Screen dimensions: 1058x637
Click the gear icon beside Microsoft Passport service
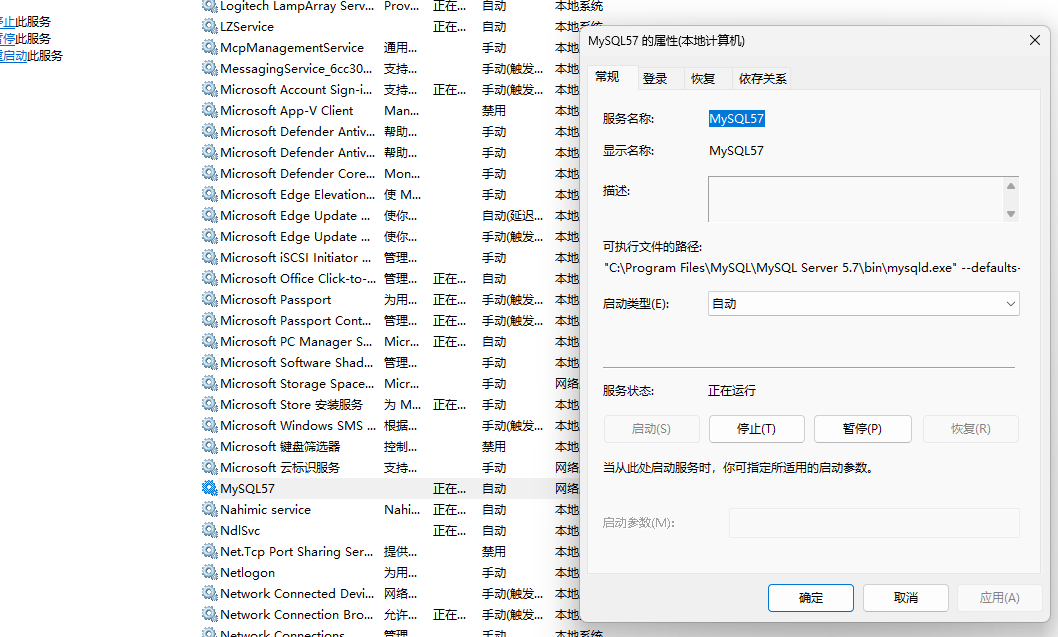point(209,299)
